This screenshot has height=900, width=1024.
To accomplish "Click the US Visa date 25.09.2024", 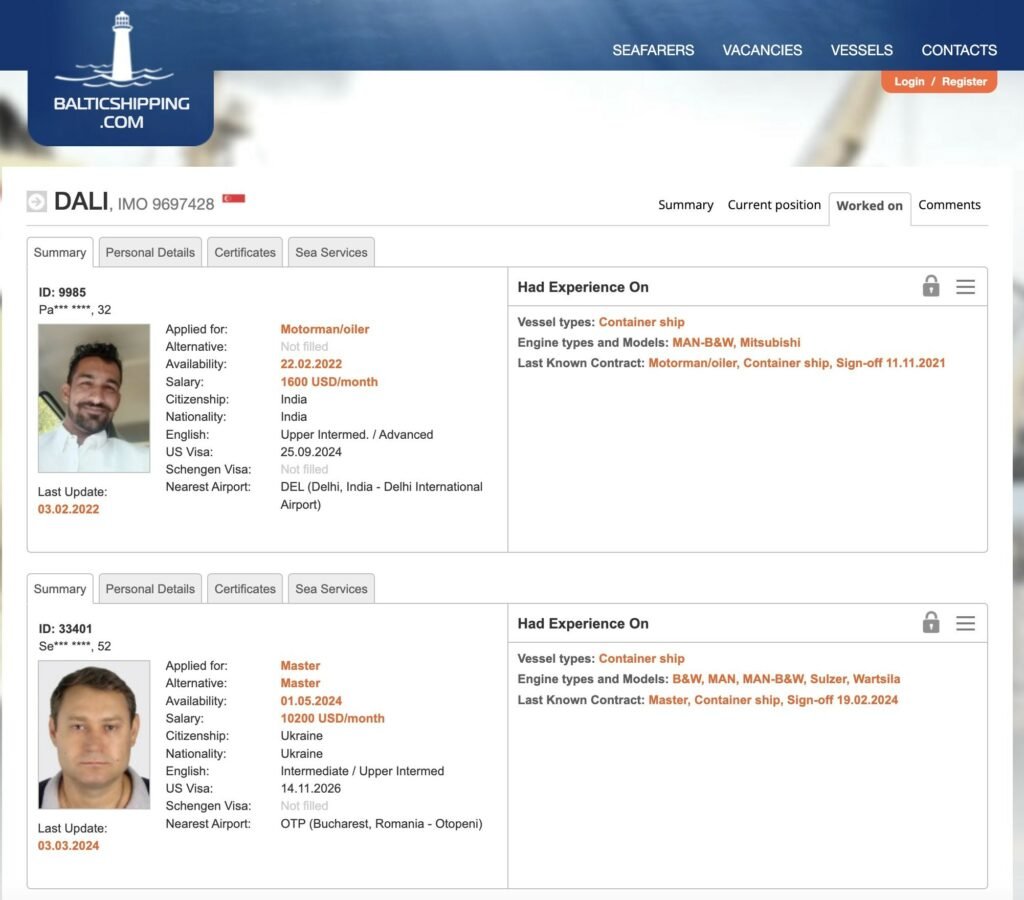I will pyautogui.click(x=311, y=452).
